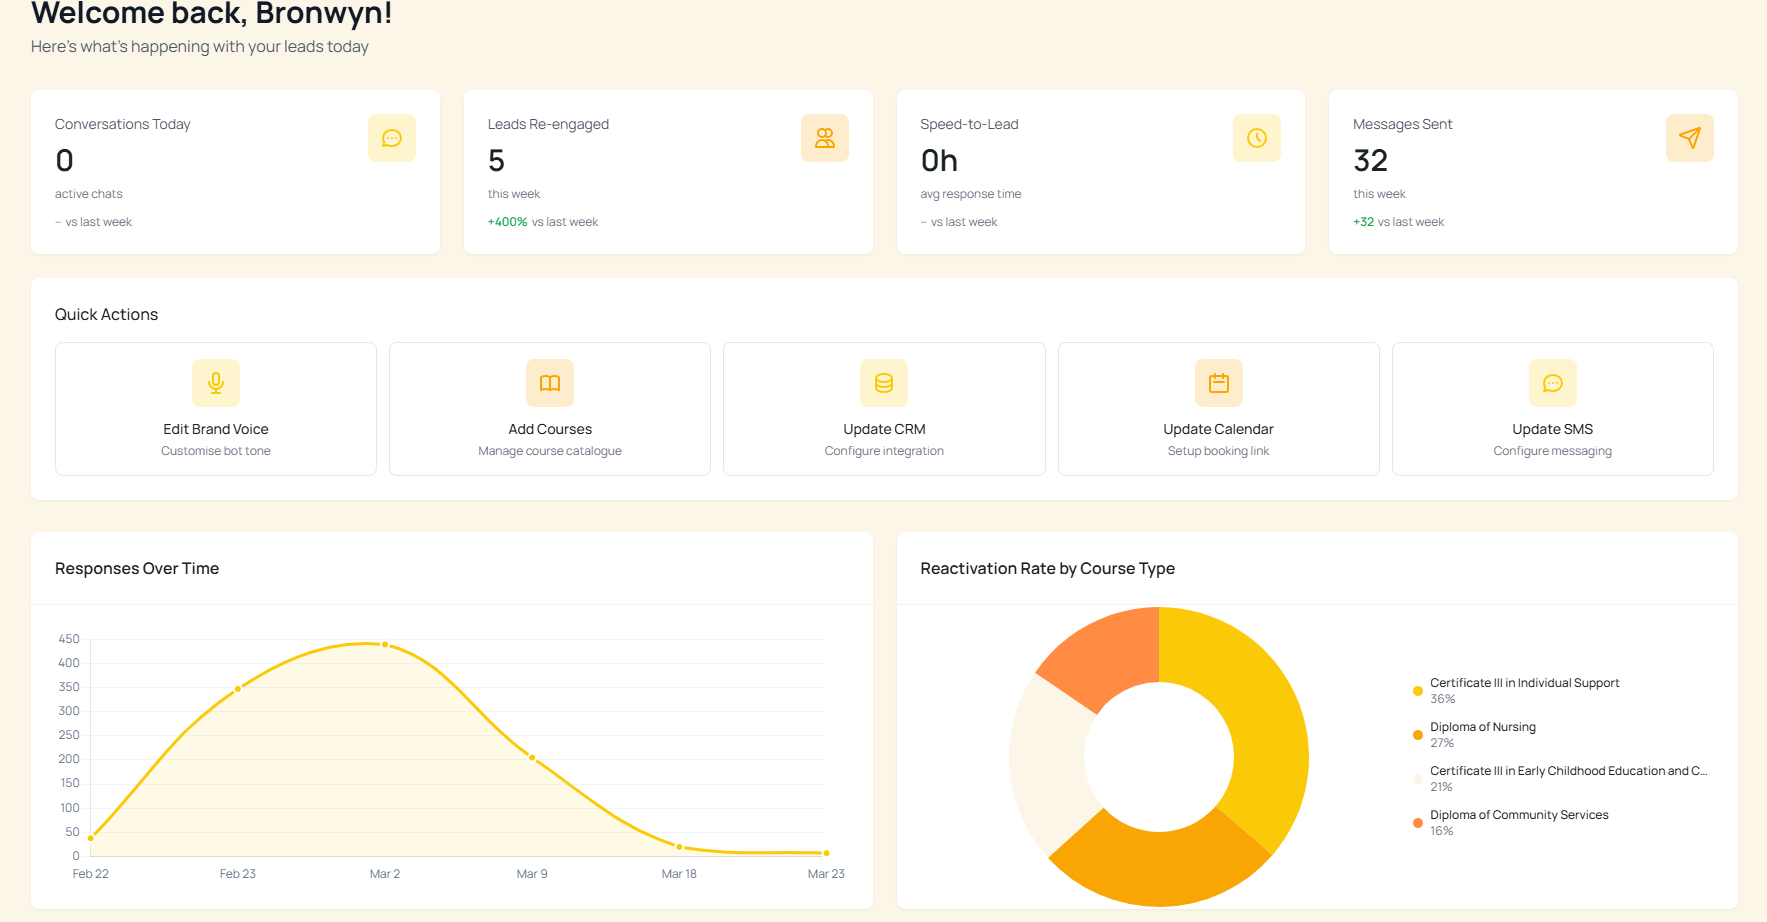Click the Diploma of Community Services legend label
This screenshot has width=1767, height=922.
coord(1519,815)
